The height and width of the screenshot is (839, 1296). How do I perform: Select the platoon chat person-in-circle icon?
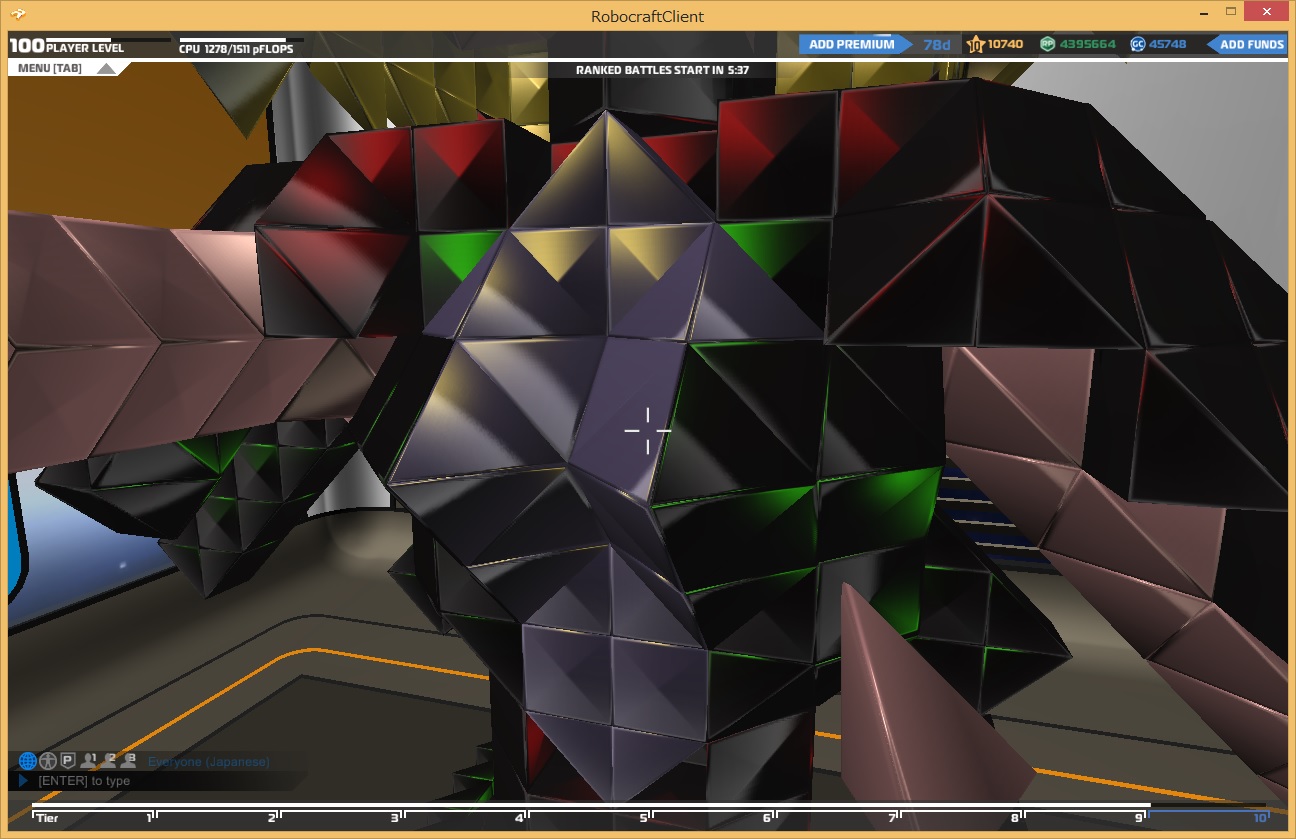[x=48, y=761]
